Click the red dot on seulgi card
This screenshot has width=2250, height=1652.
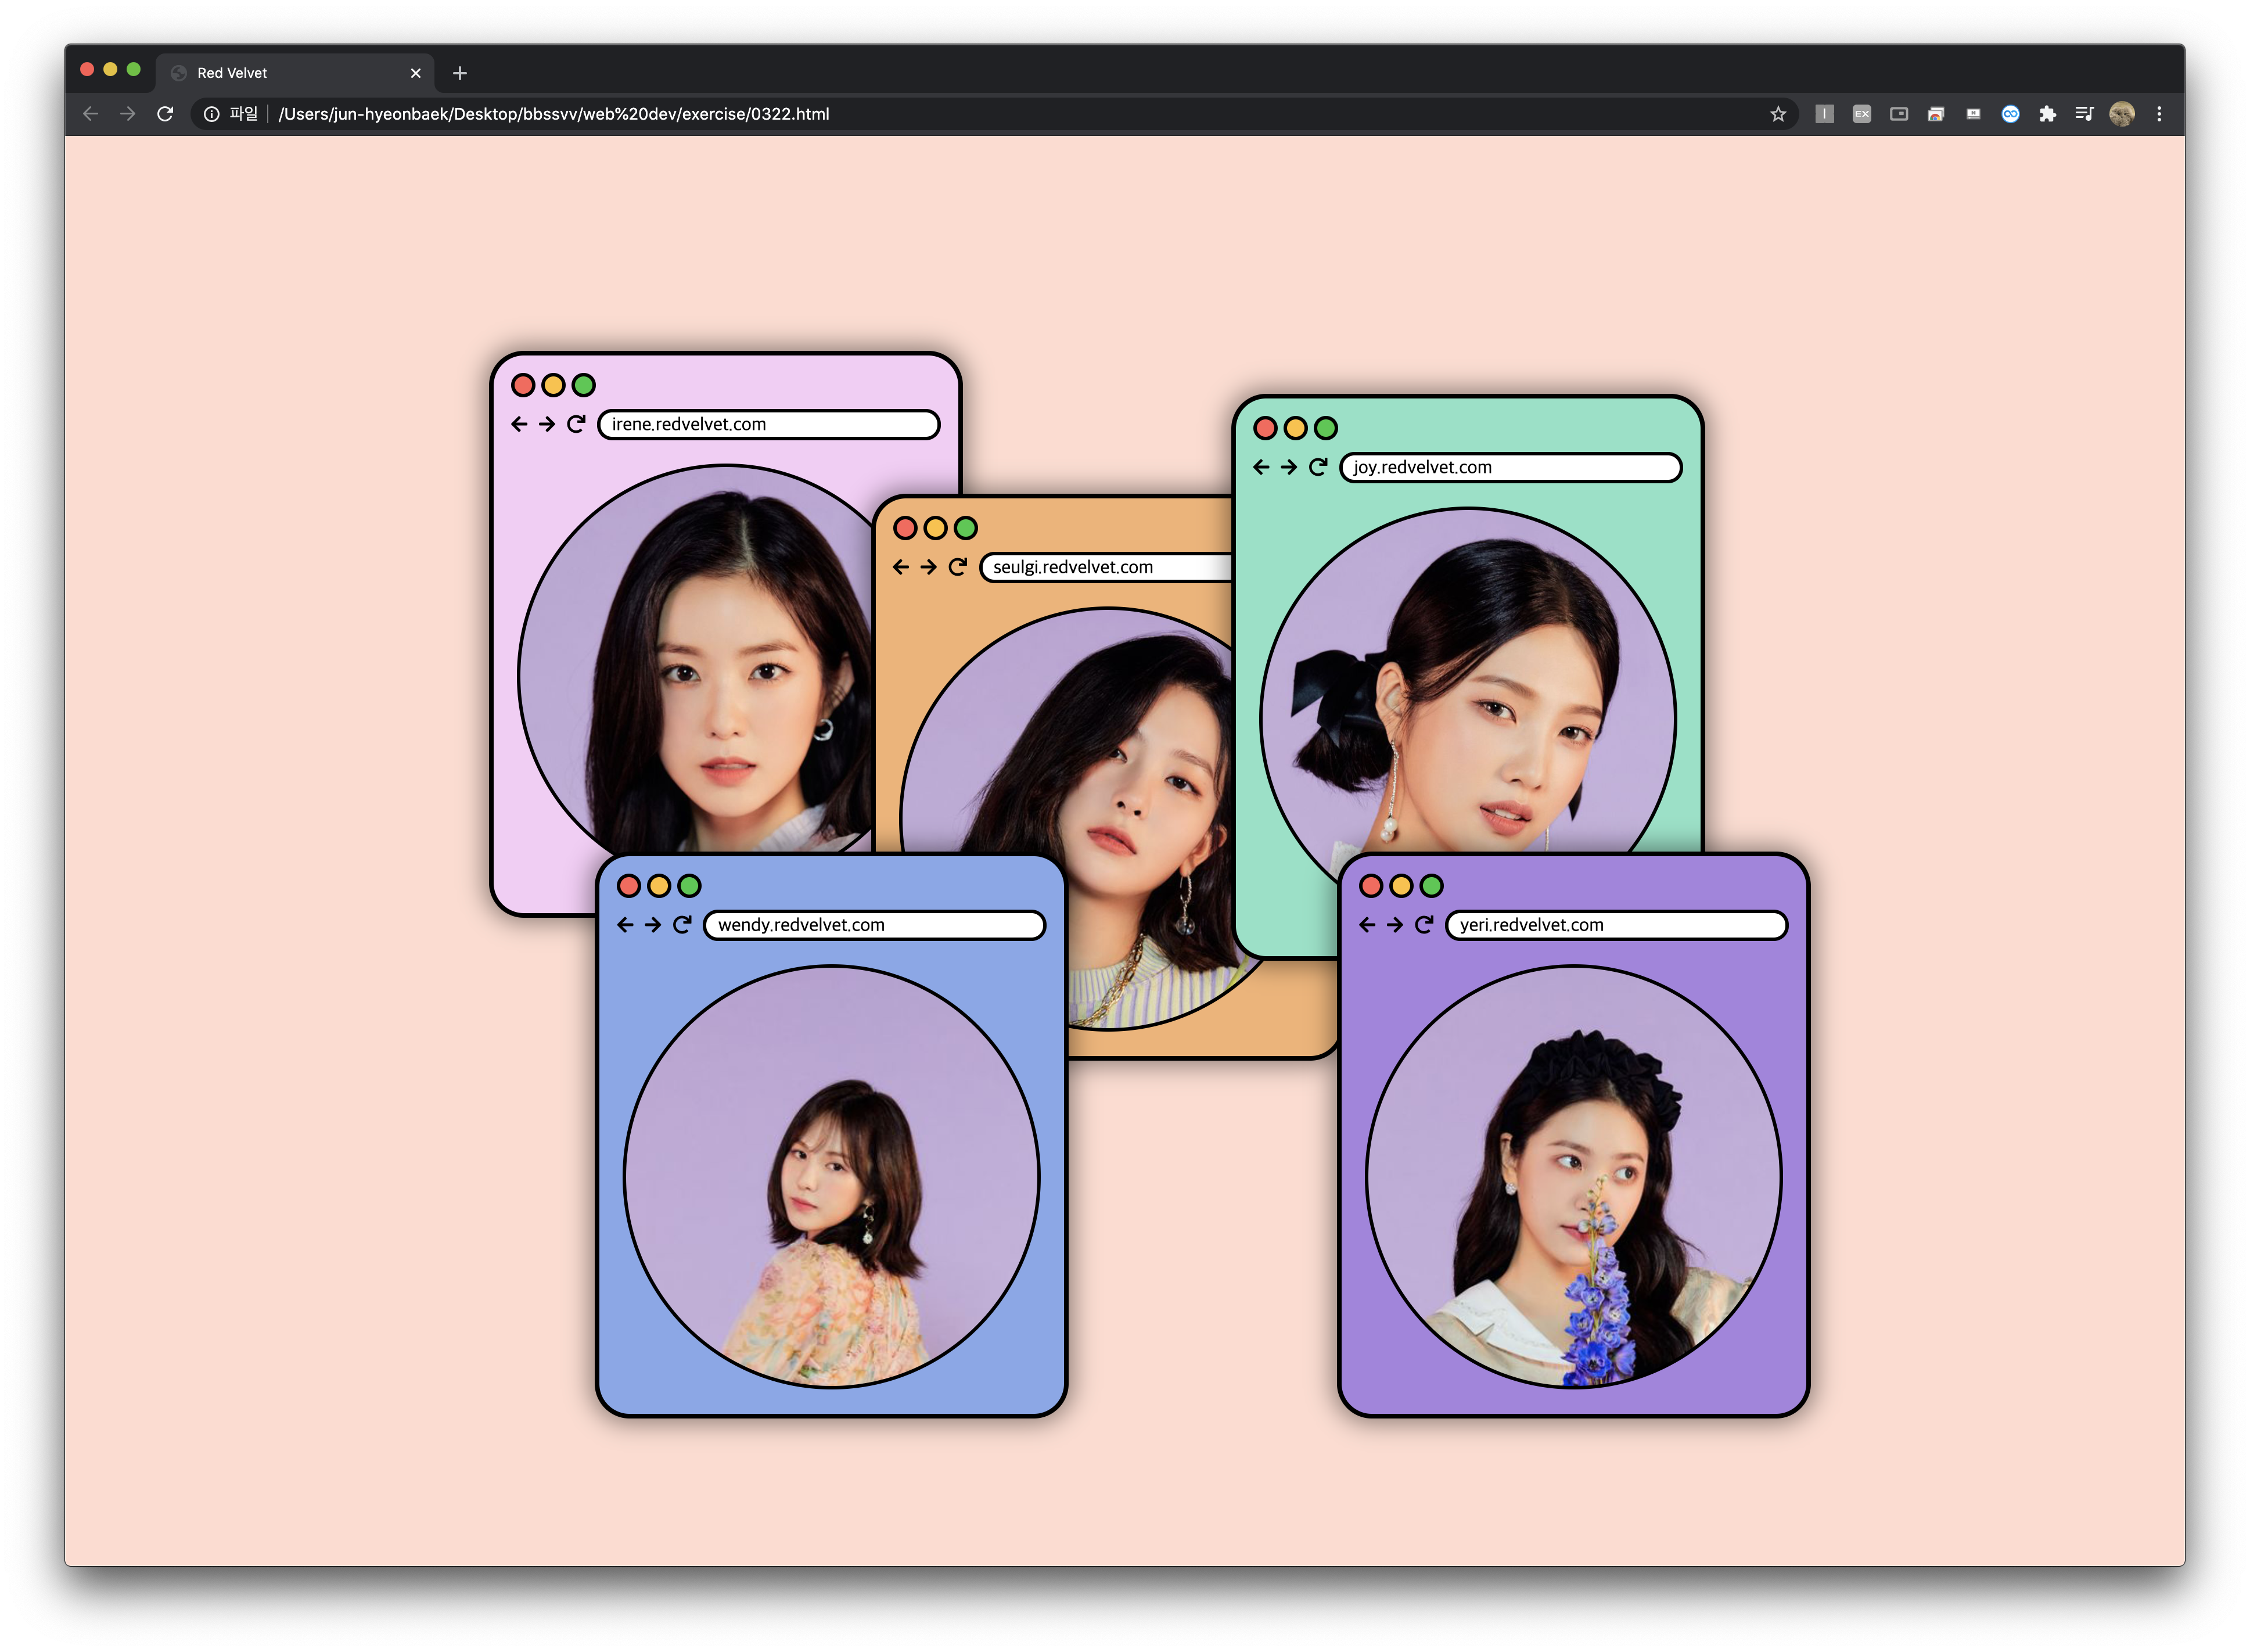tap(905, 528)
